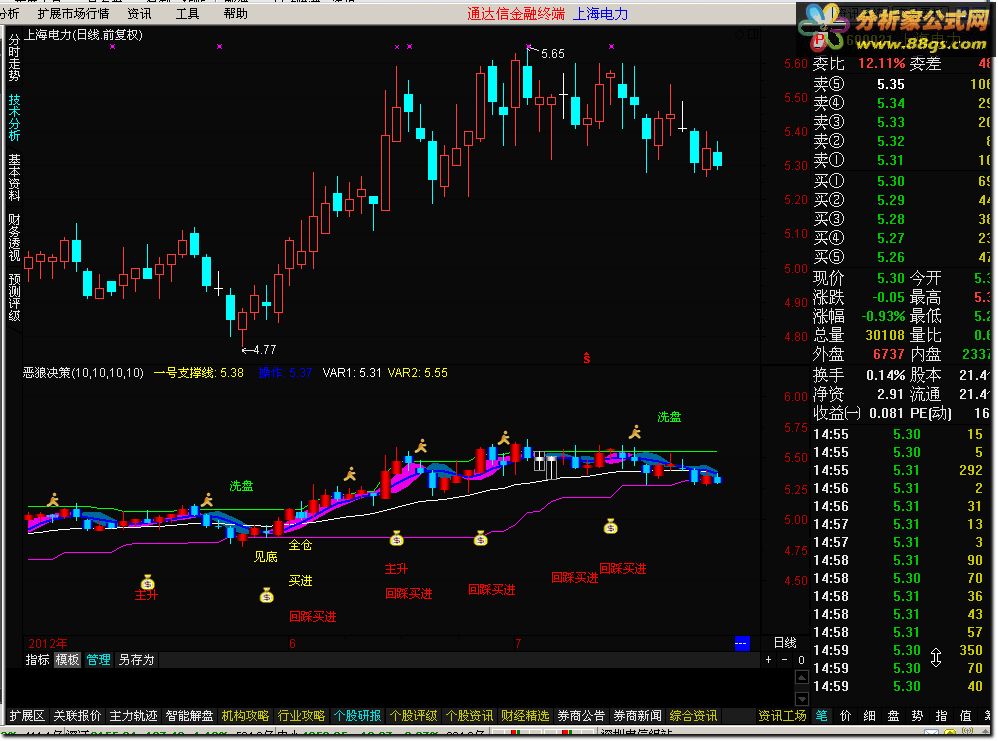Click the running man icon at far left of indicator
Viewport: 998px width, 741px height.
click(x=53, y=500)
